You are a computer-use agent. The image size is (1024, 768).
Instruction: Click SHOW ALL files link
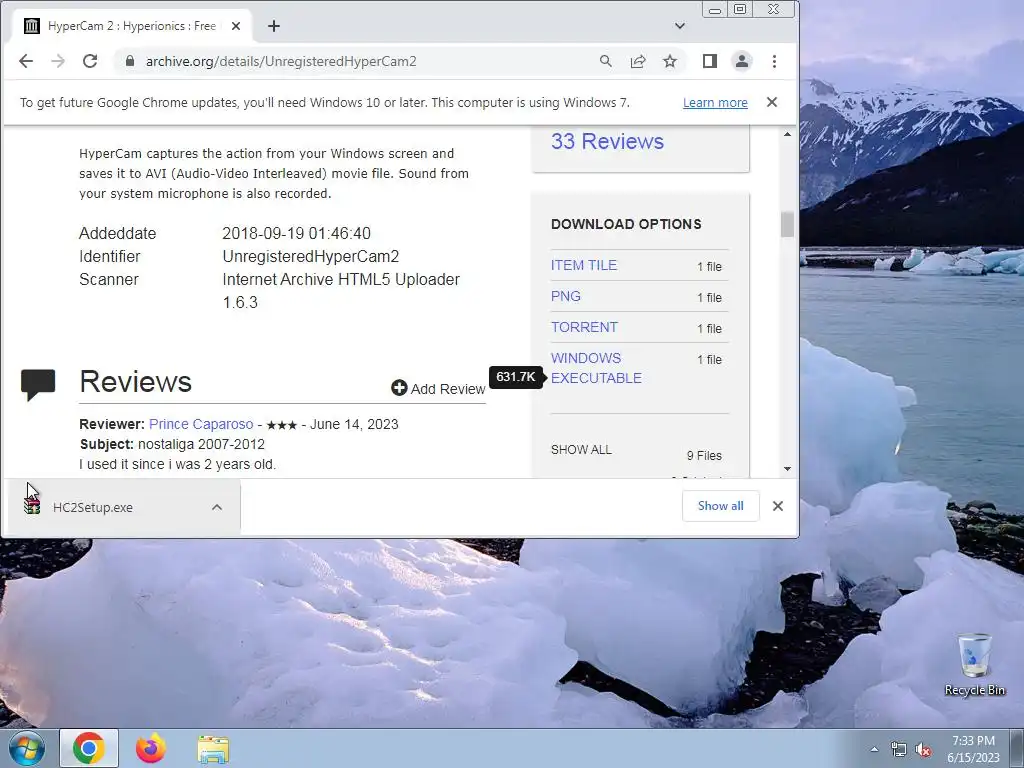[581, 450]
